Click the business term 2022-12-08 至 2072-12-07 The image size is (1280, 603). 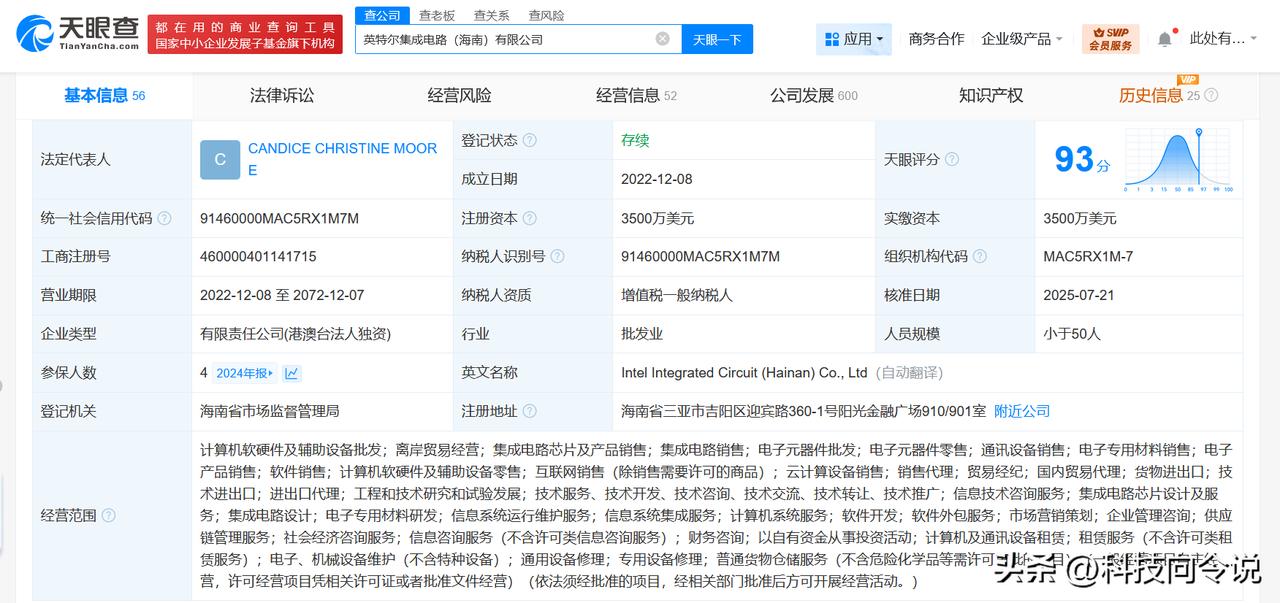(x=282, y=295)
